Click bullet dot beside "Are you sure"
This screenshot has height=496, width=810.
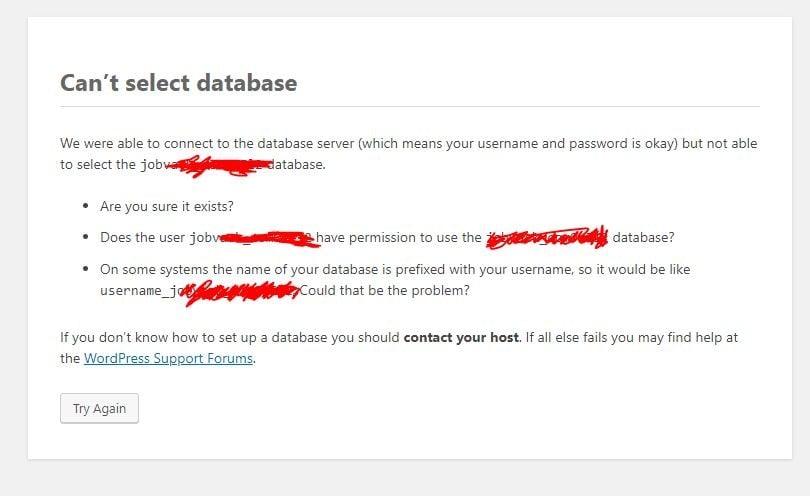point(85,206)
